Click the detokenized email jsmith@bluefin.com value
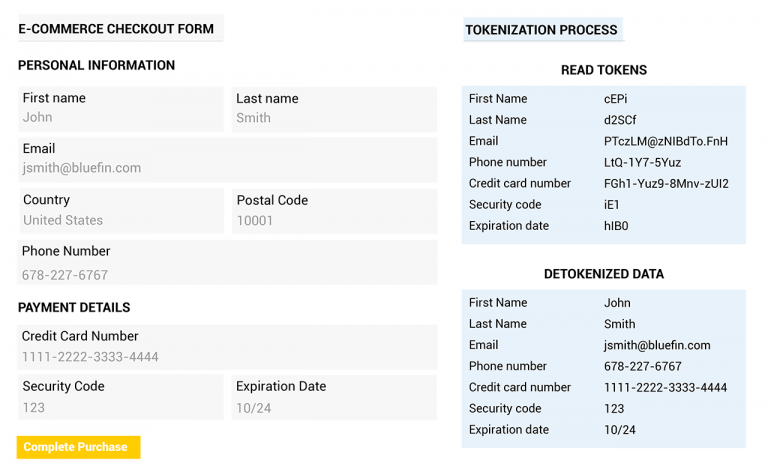Screen dimensions: 768x469 click(x=657, y=345)
